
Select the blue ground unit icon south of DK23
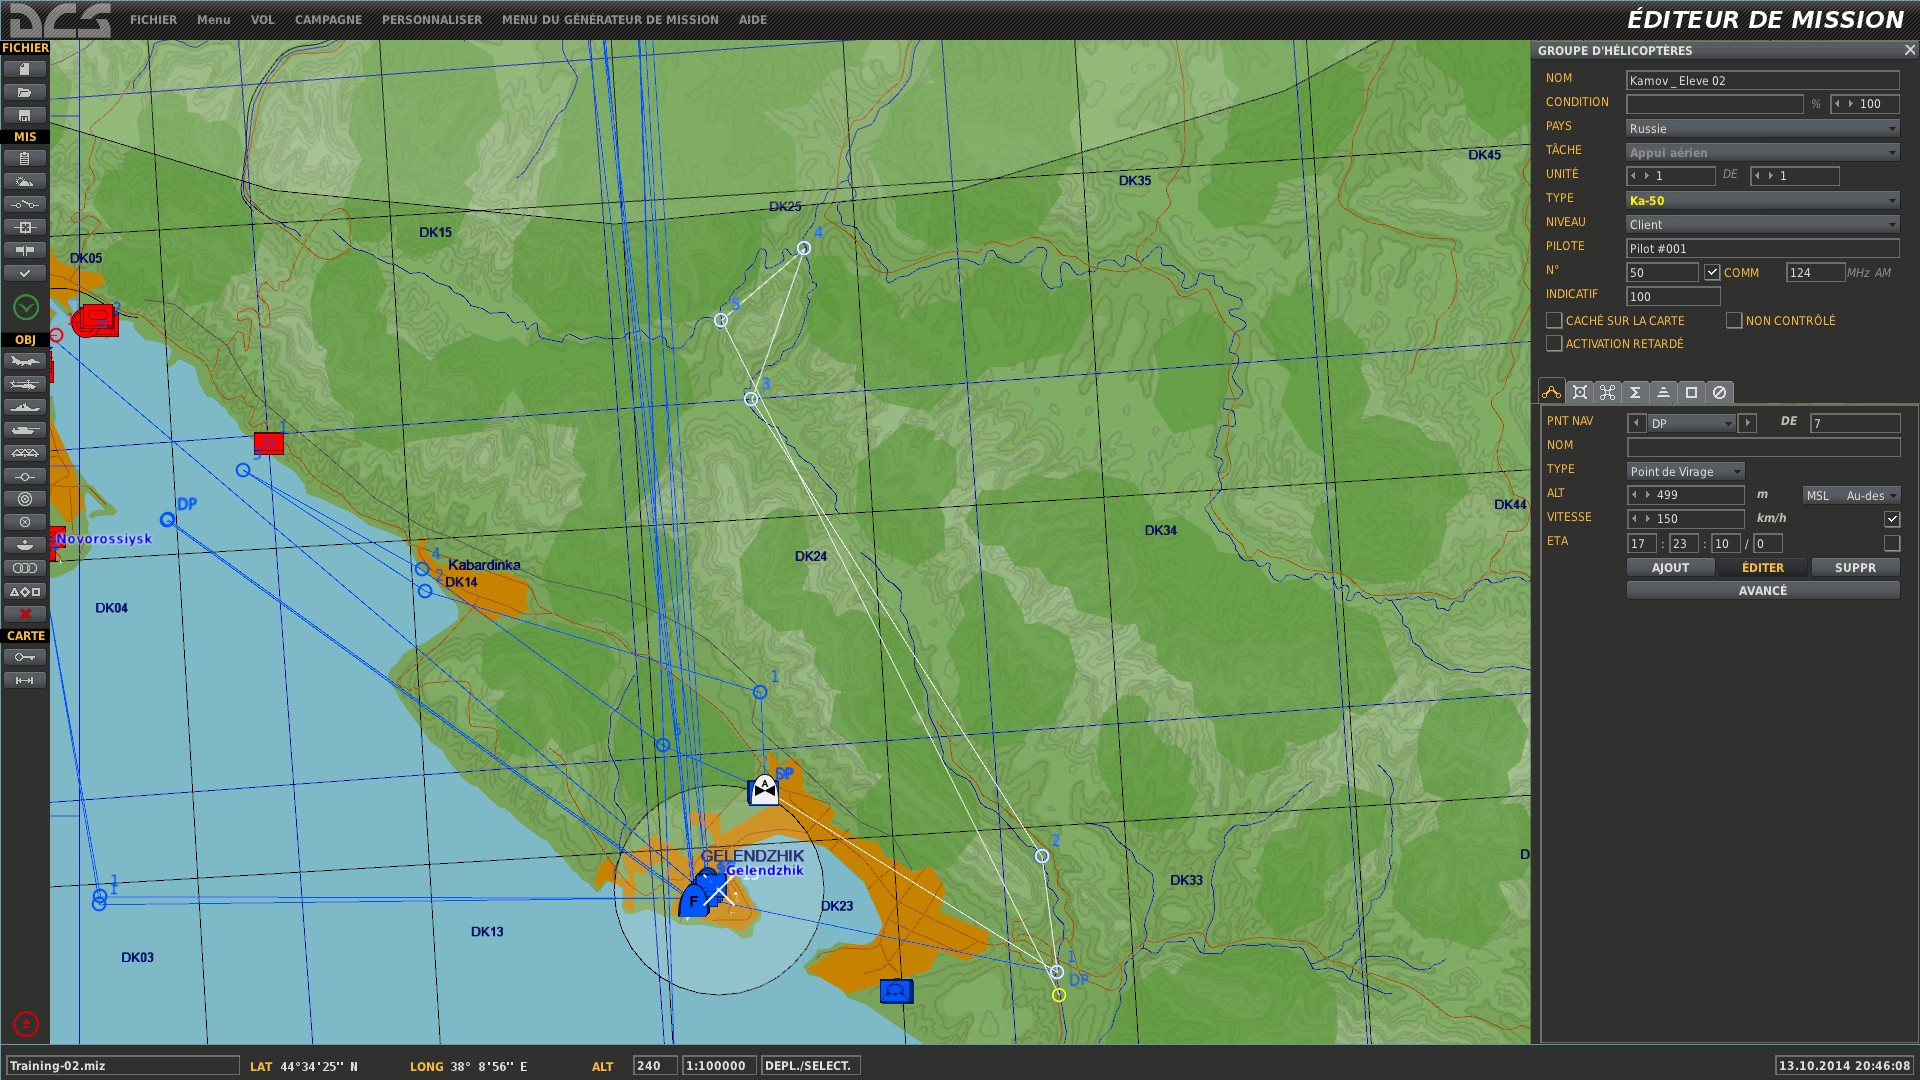click(896, 991)
